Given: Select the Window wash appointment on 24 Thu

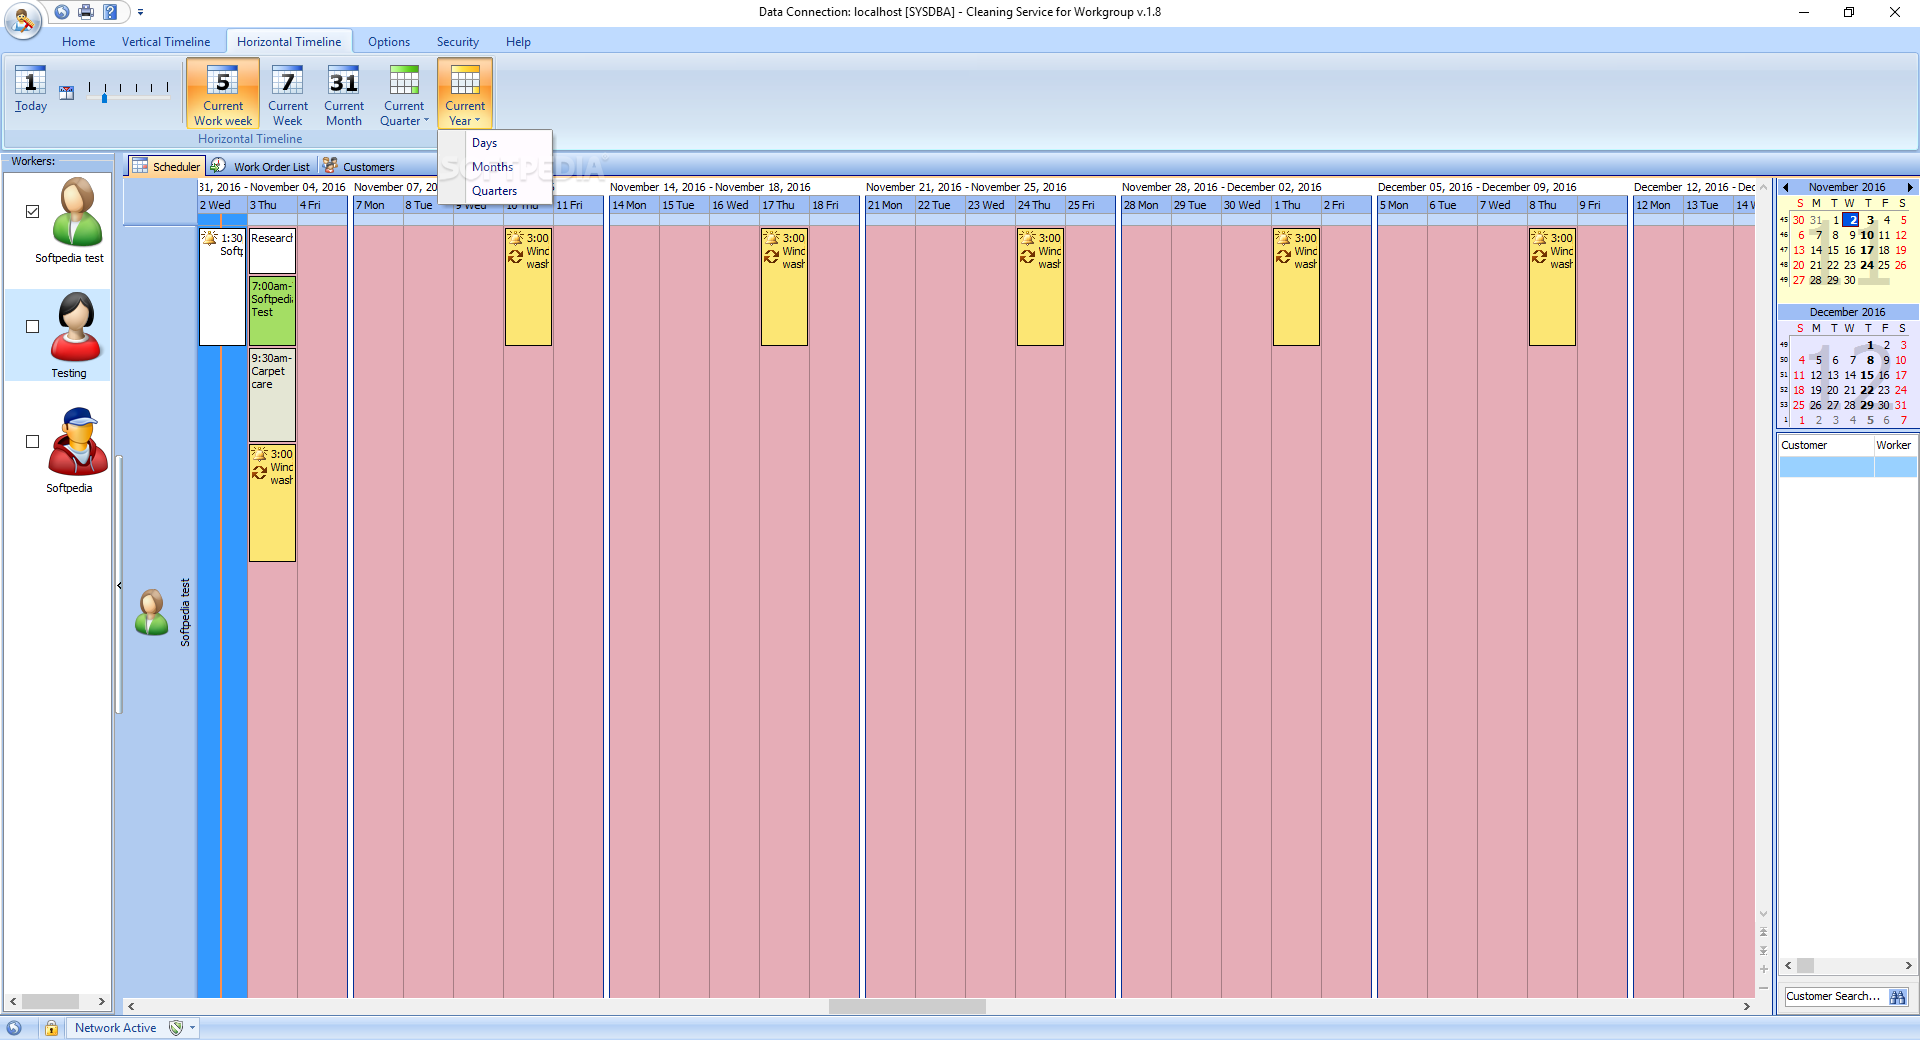Looking at the screenshot, I should click(1040, 287).
